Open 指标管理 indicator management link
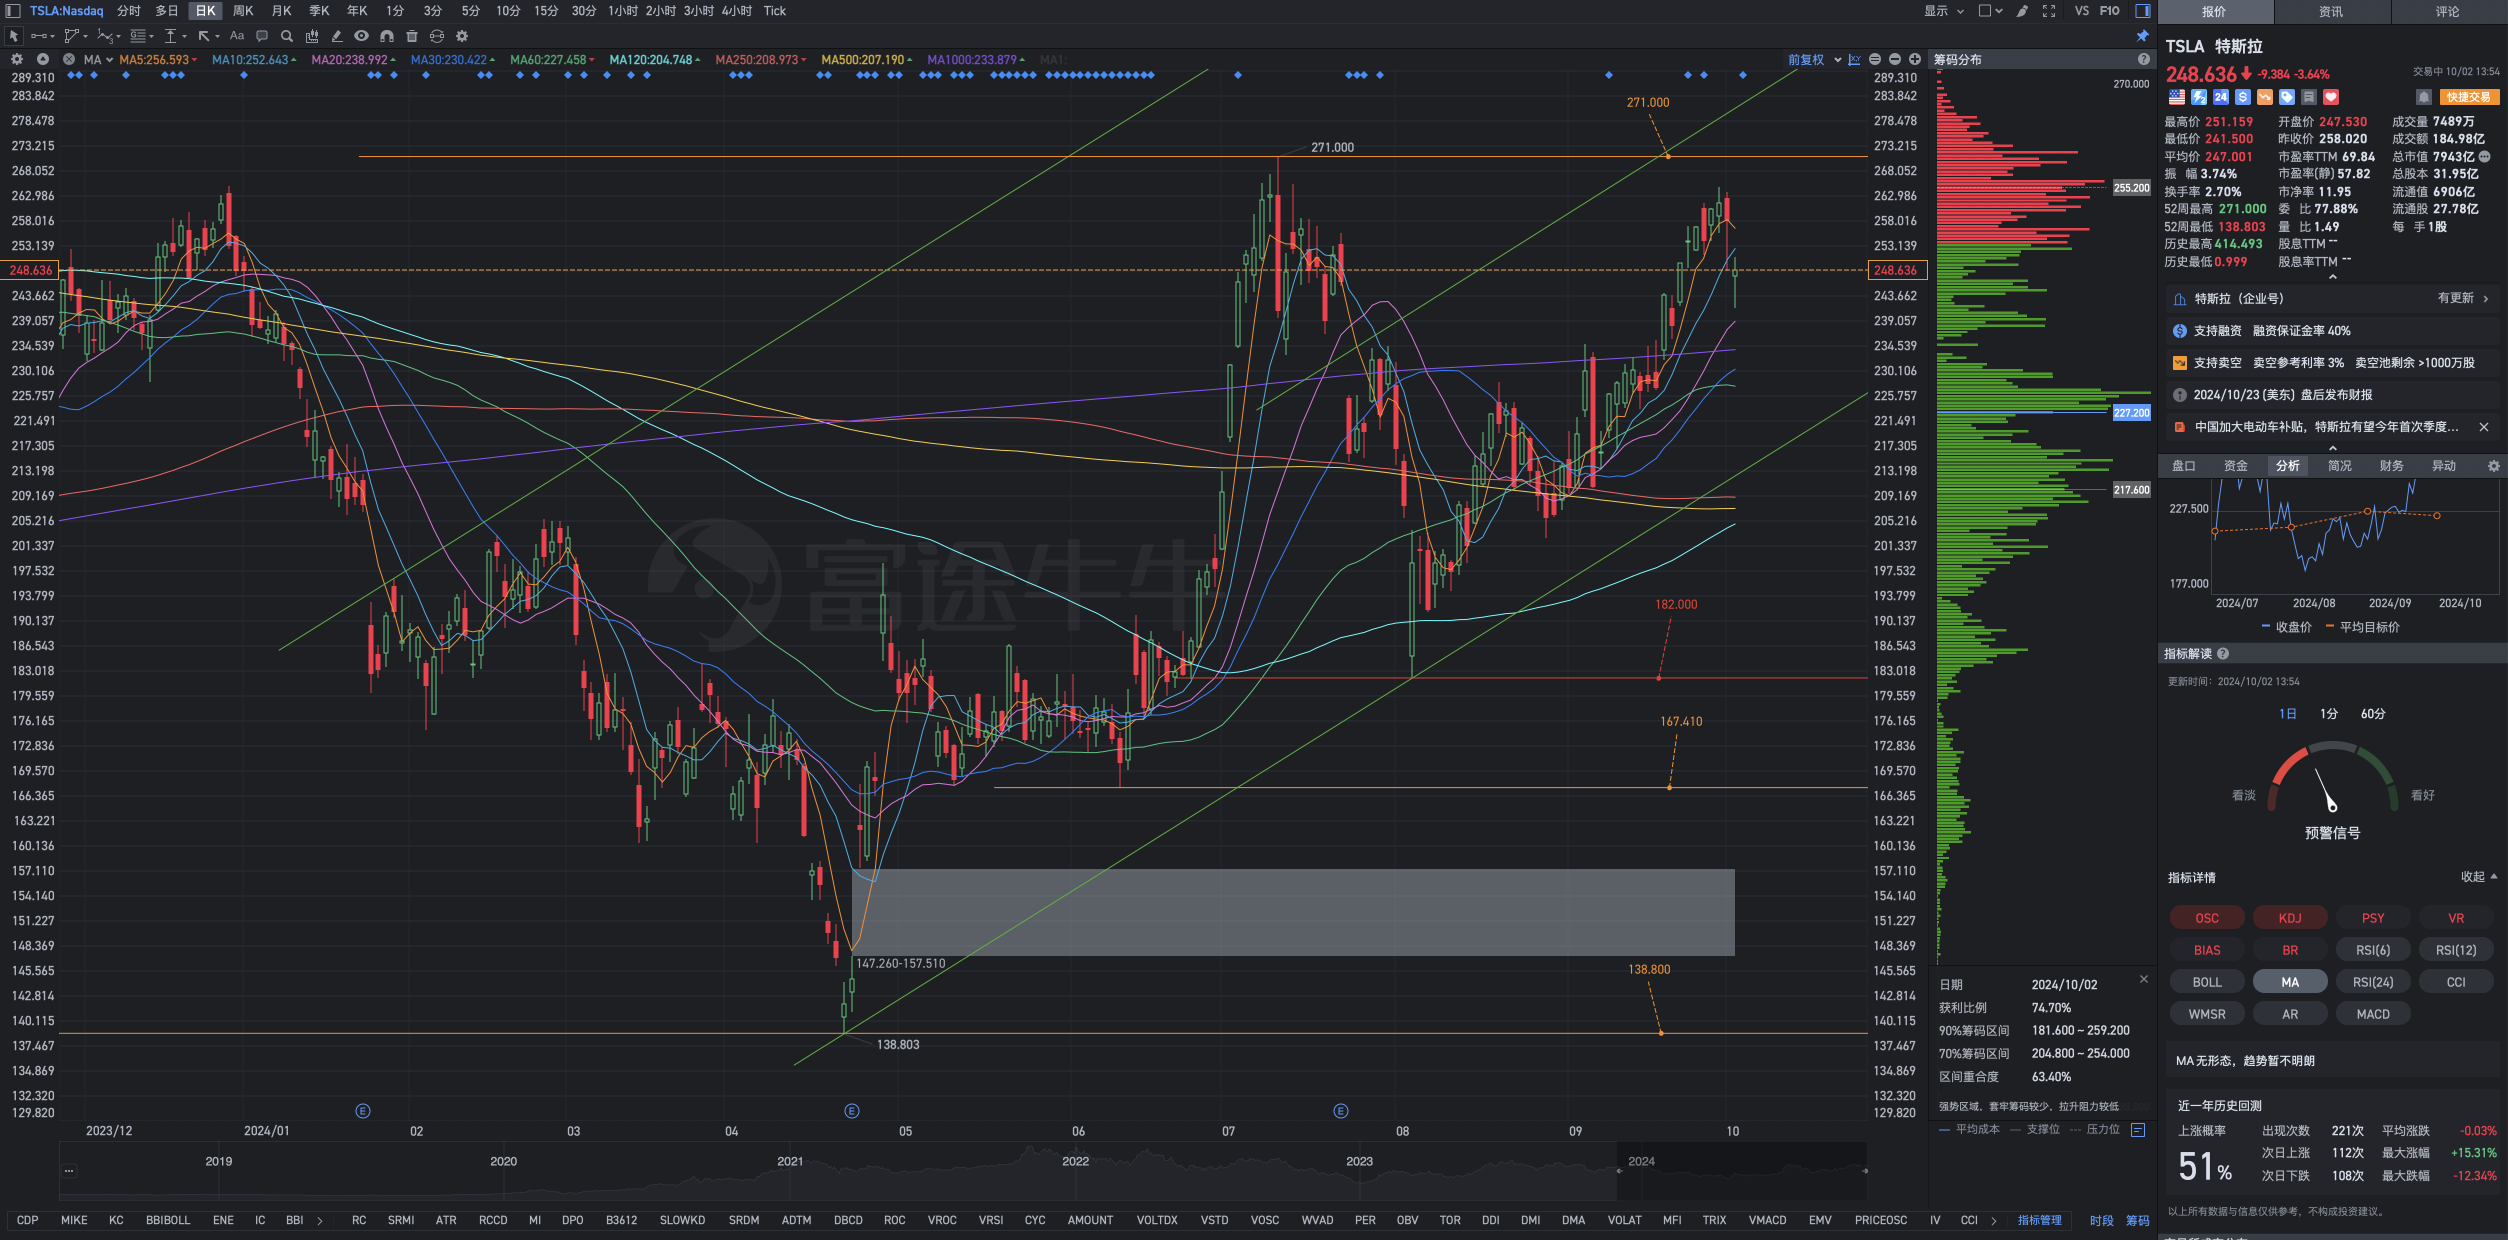Screen dimensions: 2508x1240 tap(2040, 1221)
